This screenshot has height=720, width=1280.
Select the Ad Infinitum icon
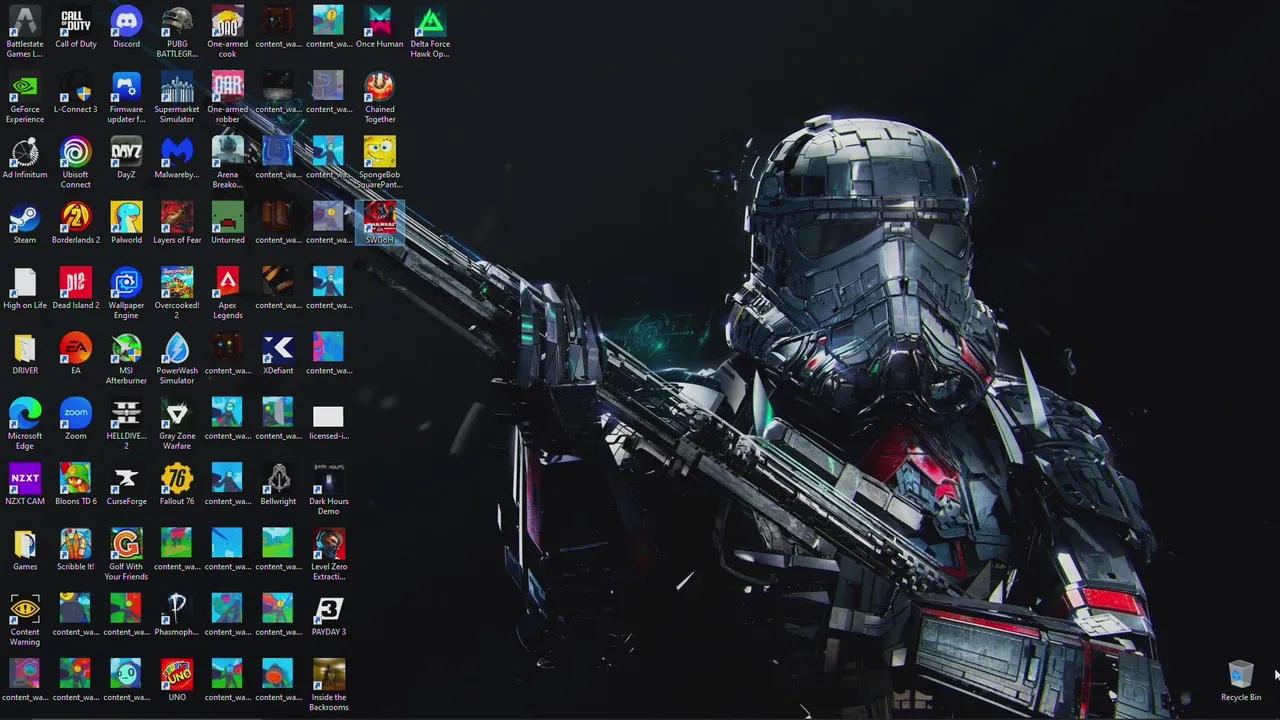coord(25,158)
